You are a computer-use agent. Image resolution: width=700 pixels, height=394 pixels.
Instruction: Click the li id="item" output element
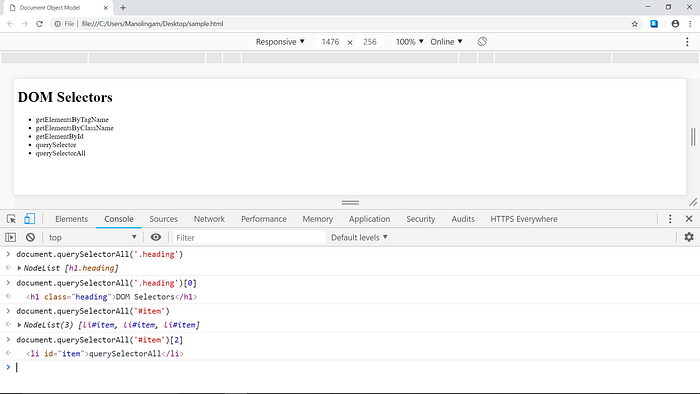pos(104,354)
